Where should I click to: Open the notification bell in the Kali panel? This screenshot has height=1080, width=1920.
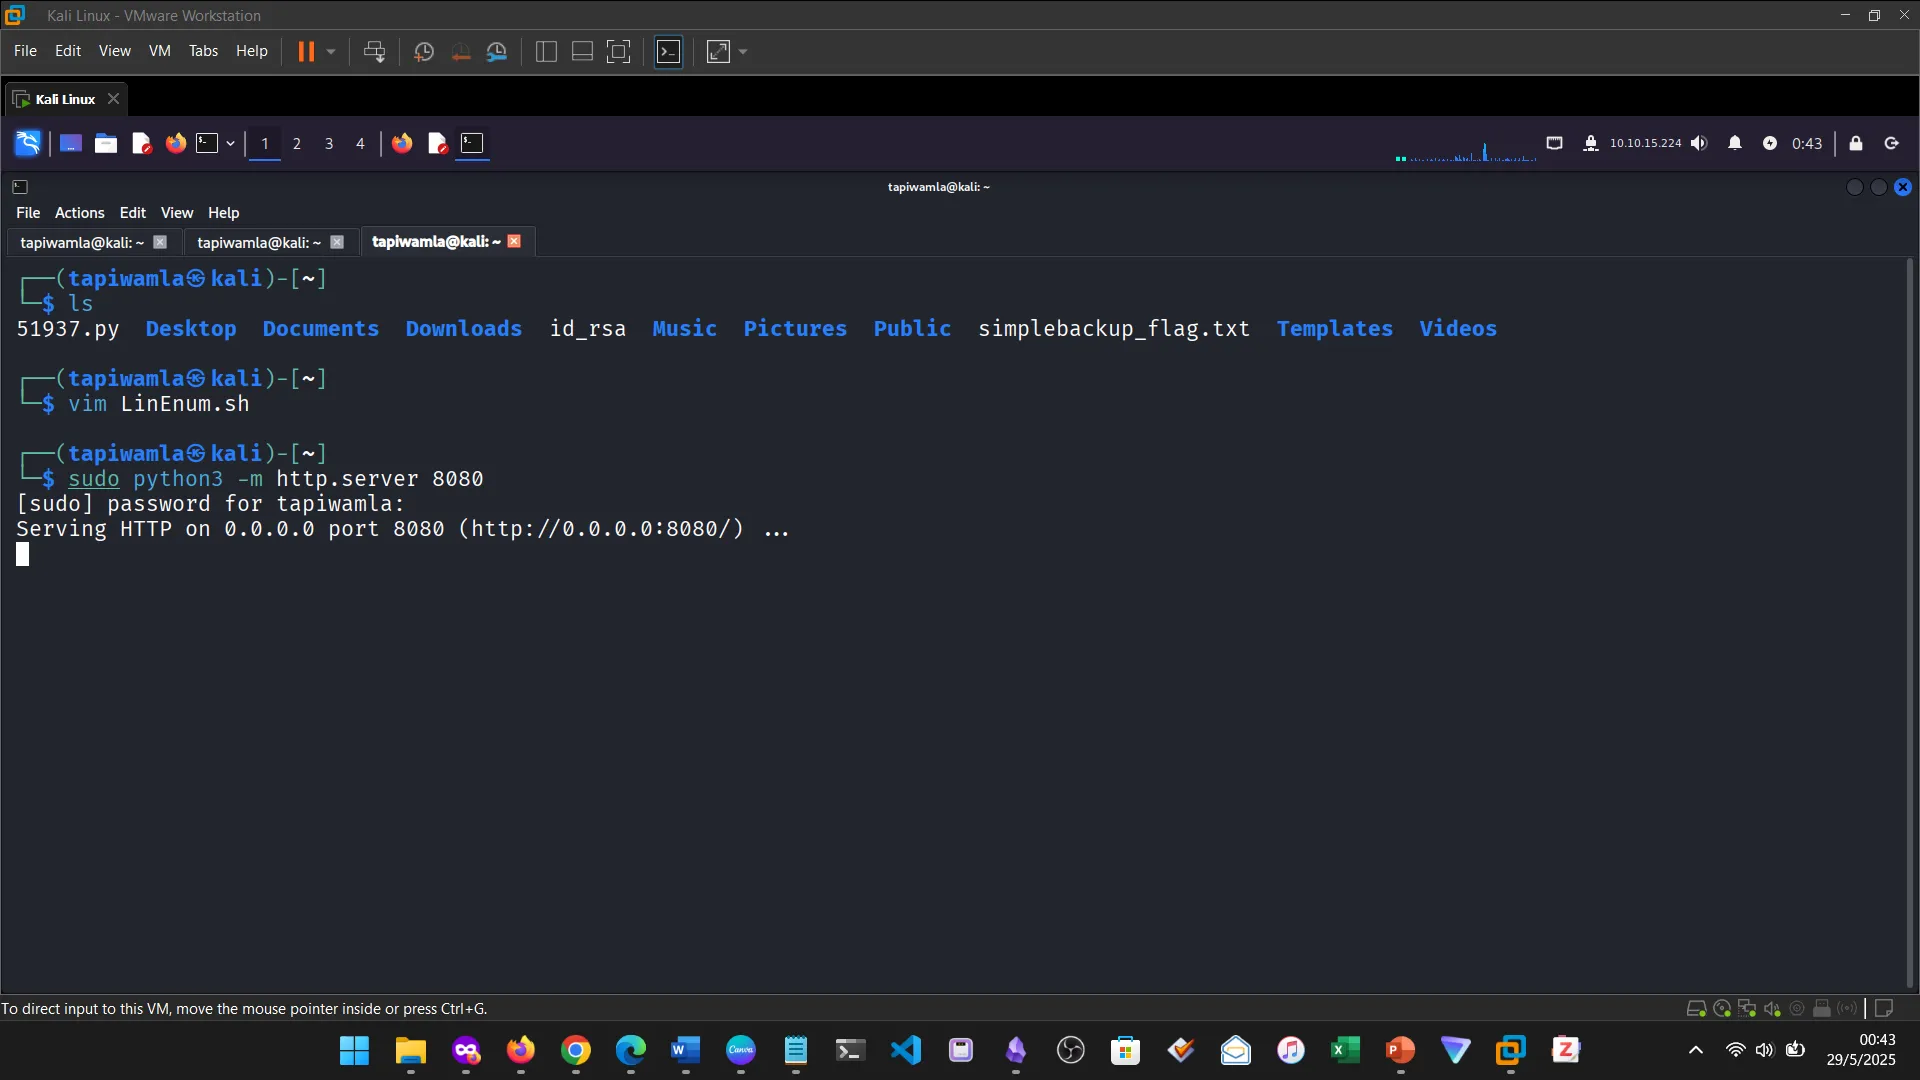tap(1735, 143)
